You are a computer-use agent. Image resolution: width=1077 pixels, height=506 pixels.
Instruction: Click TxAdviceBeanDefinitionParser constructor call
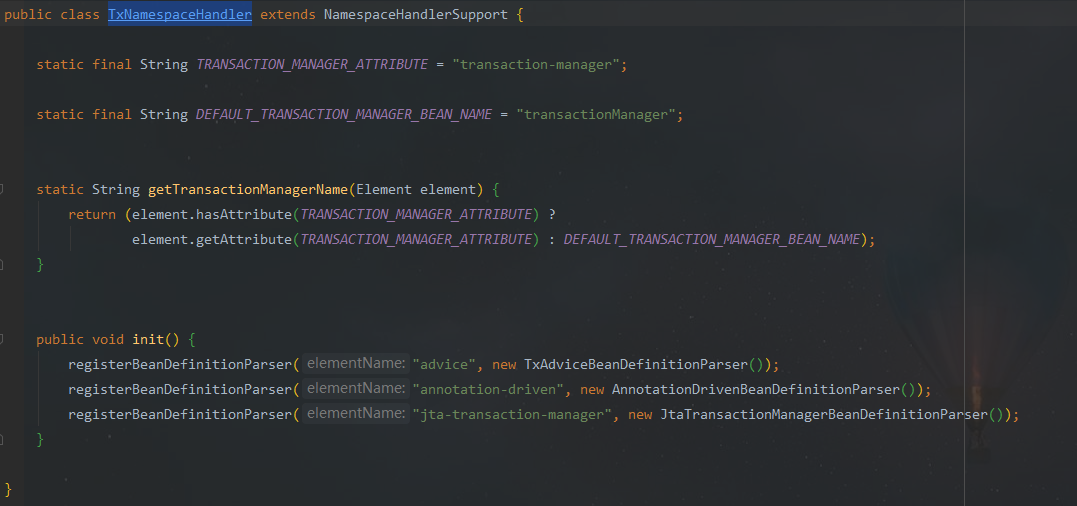pyautogui.click(x=644, y=364)
